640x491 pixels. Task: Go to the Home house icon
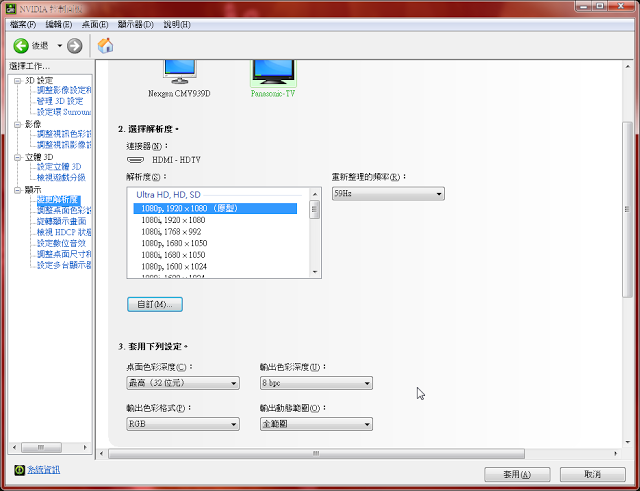105,46
